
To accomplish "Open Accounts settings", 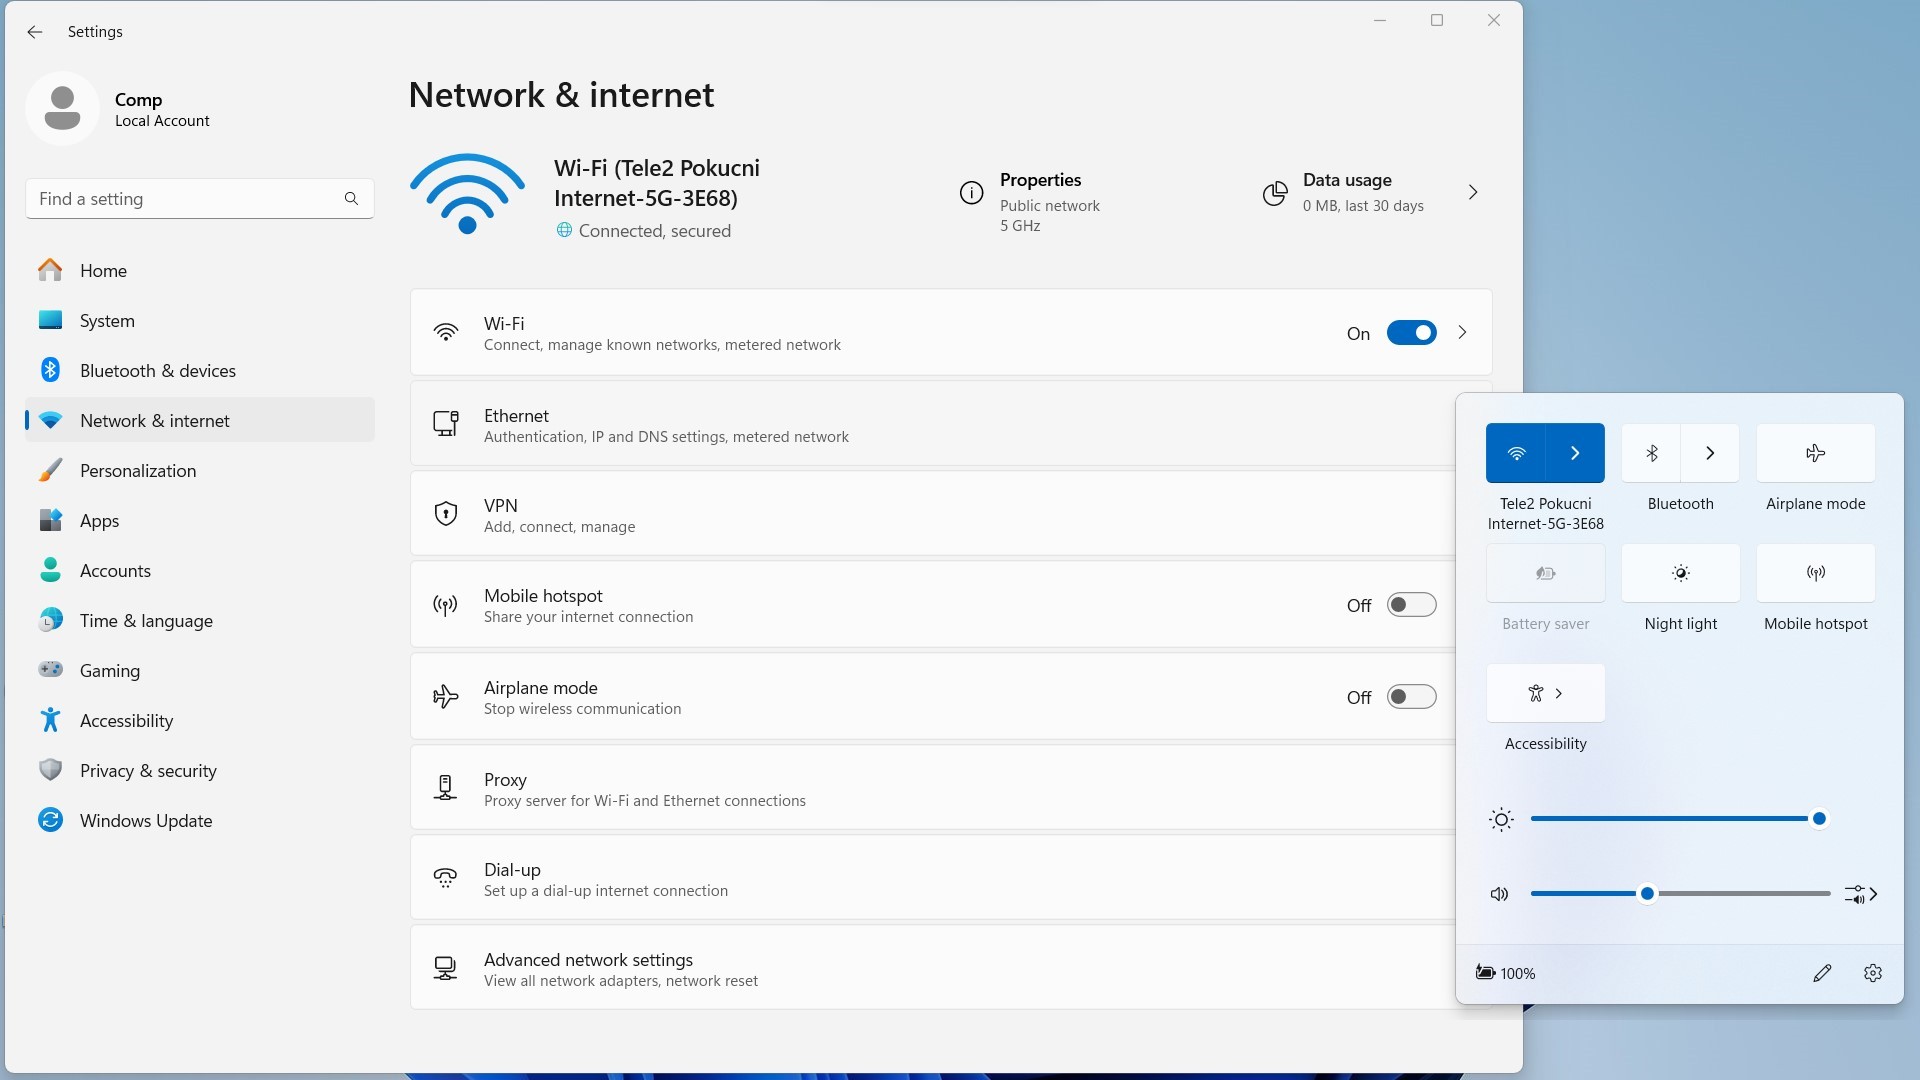I will pyautogui.click(x=200, y=570).
